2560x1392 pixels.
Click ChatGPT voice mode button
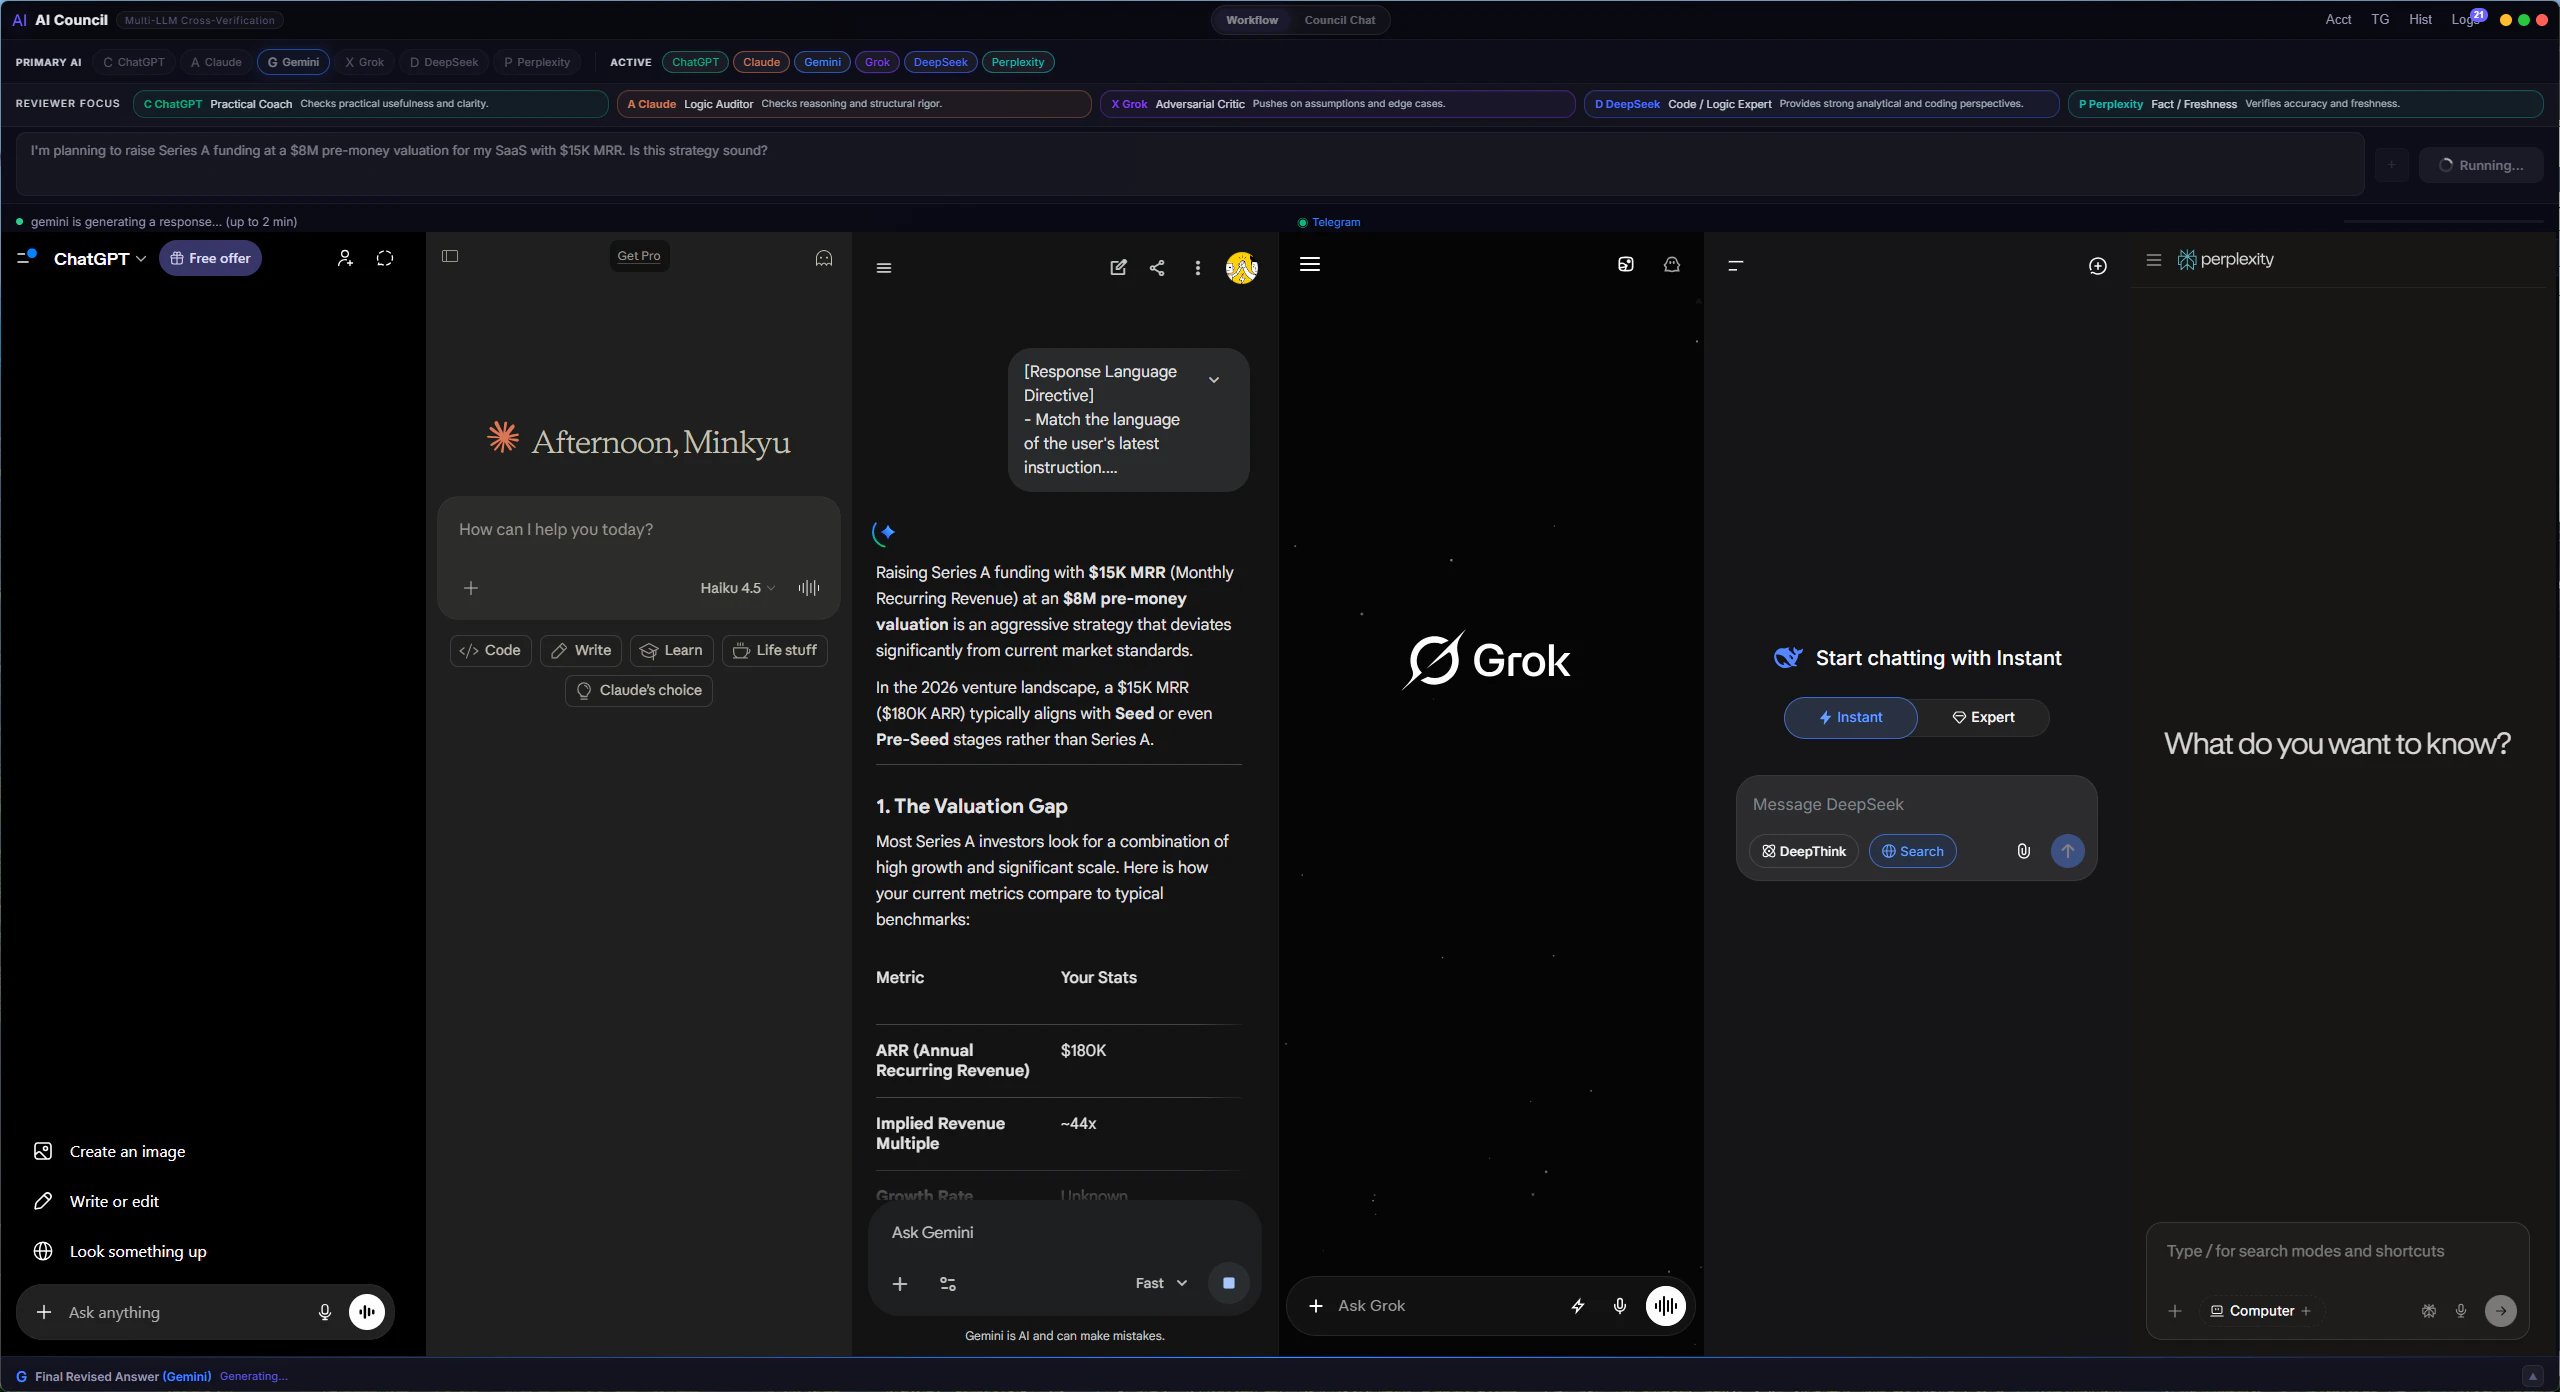pyautogui.click(x=367, y=1312)
